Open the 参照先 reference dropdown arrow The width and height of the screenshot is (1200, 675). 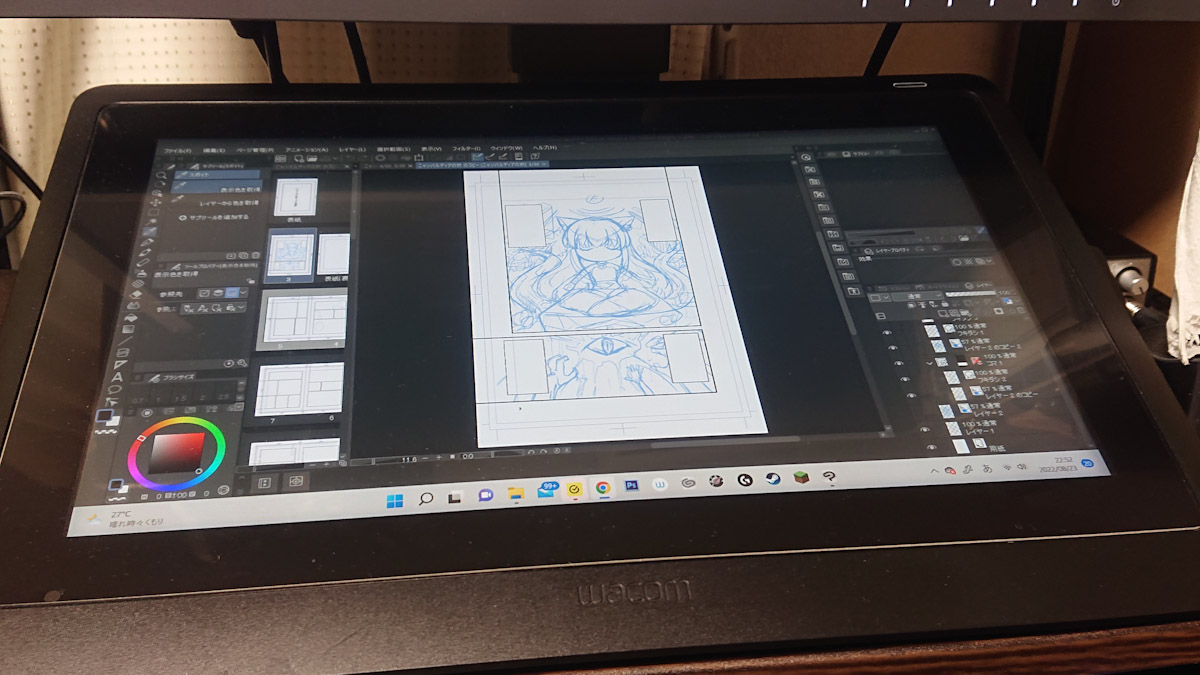tap(244, 293)
